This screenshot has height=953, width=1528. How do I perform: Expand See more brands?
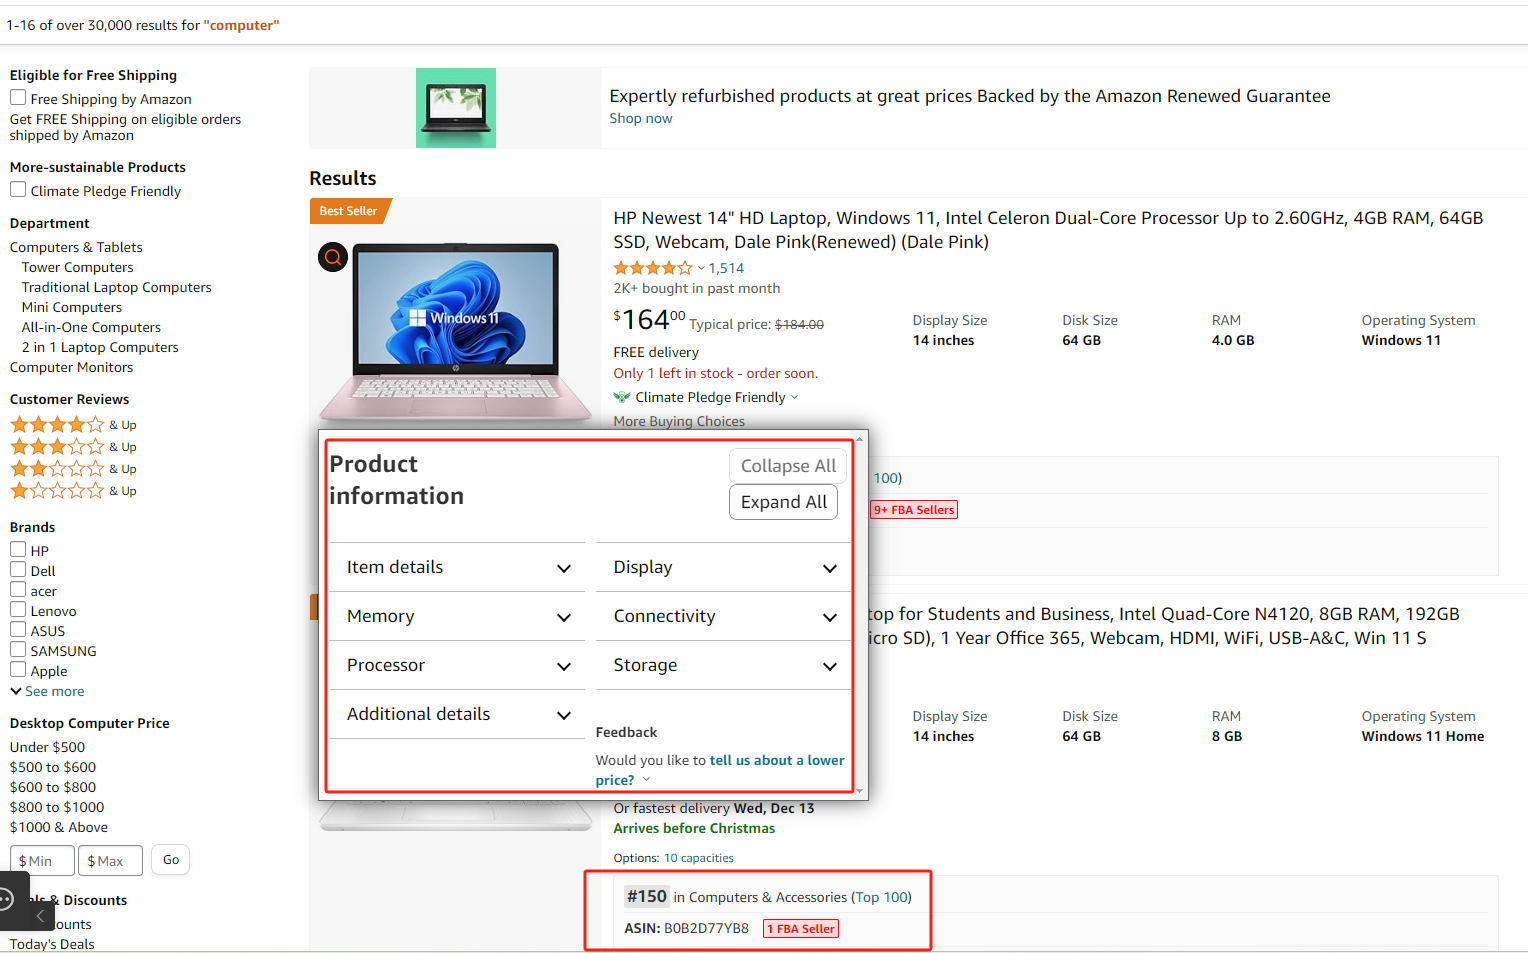47,691
